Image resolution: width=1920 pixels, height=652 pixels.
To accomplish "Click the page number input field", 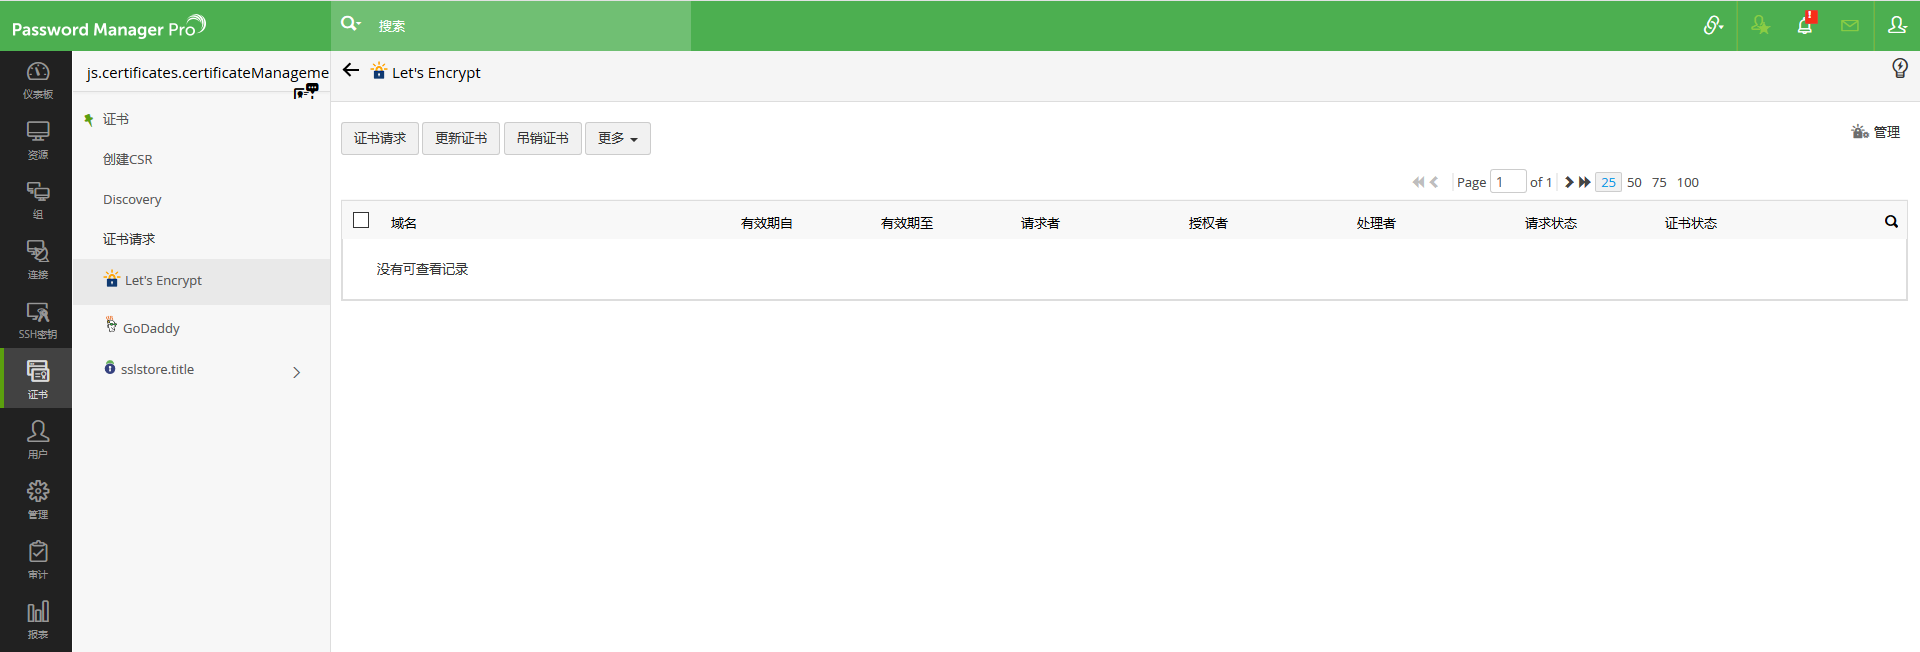I will (1508, 181).
